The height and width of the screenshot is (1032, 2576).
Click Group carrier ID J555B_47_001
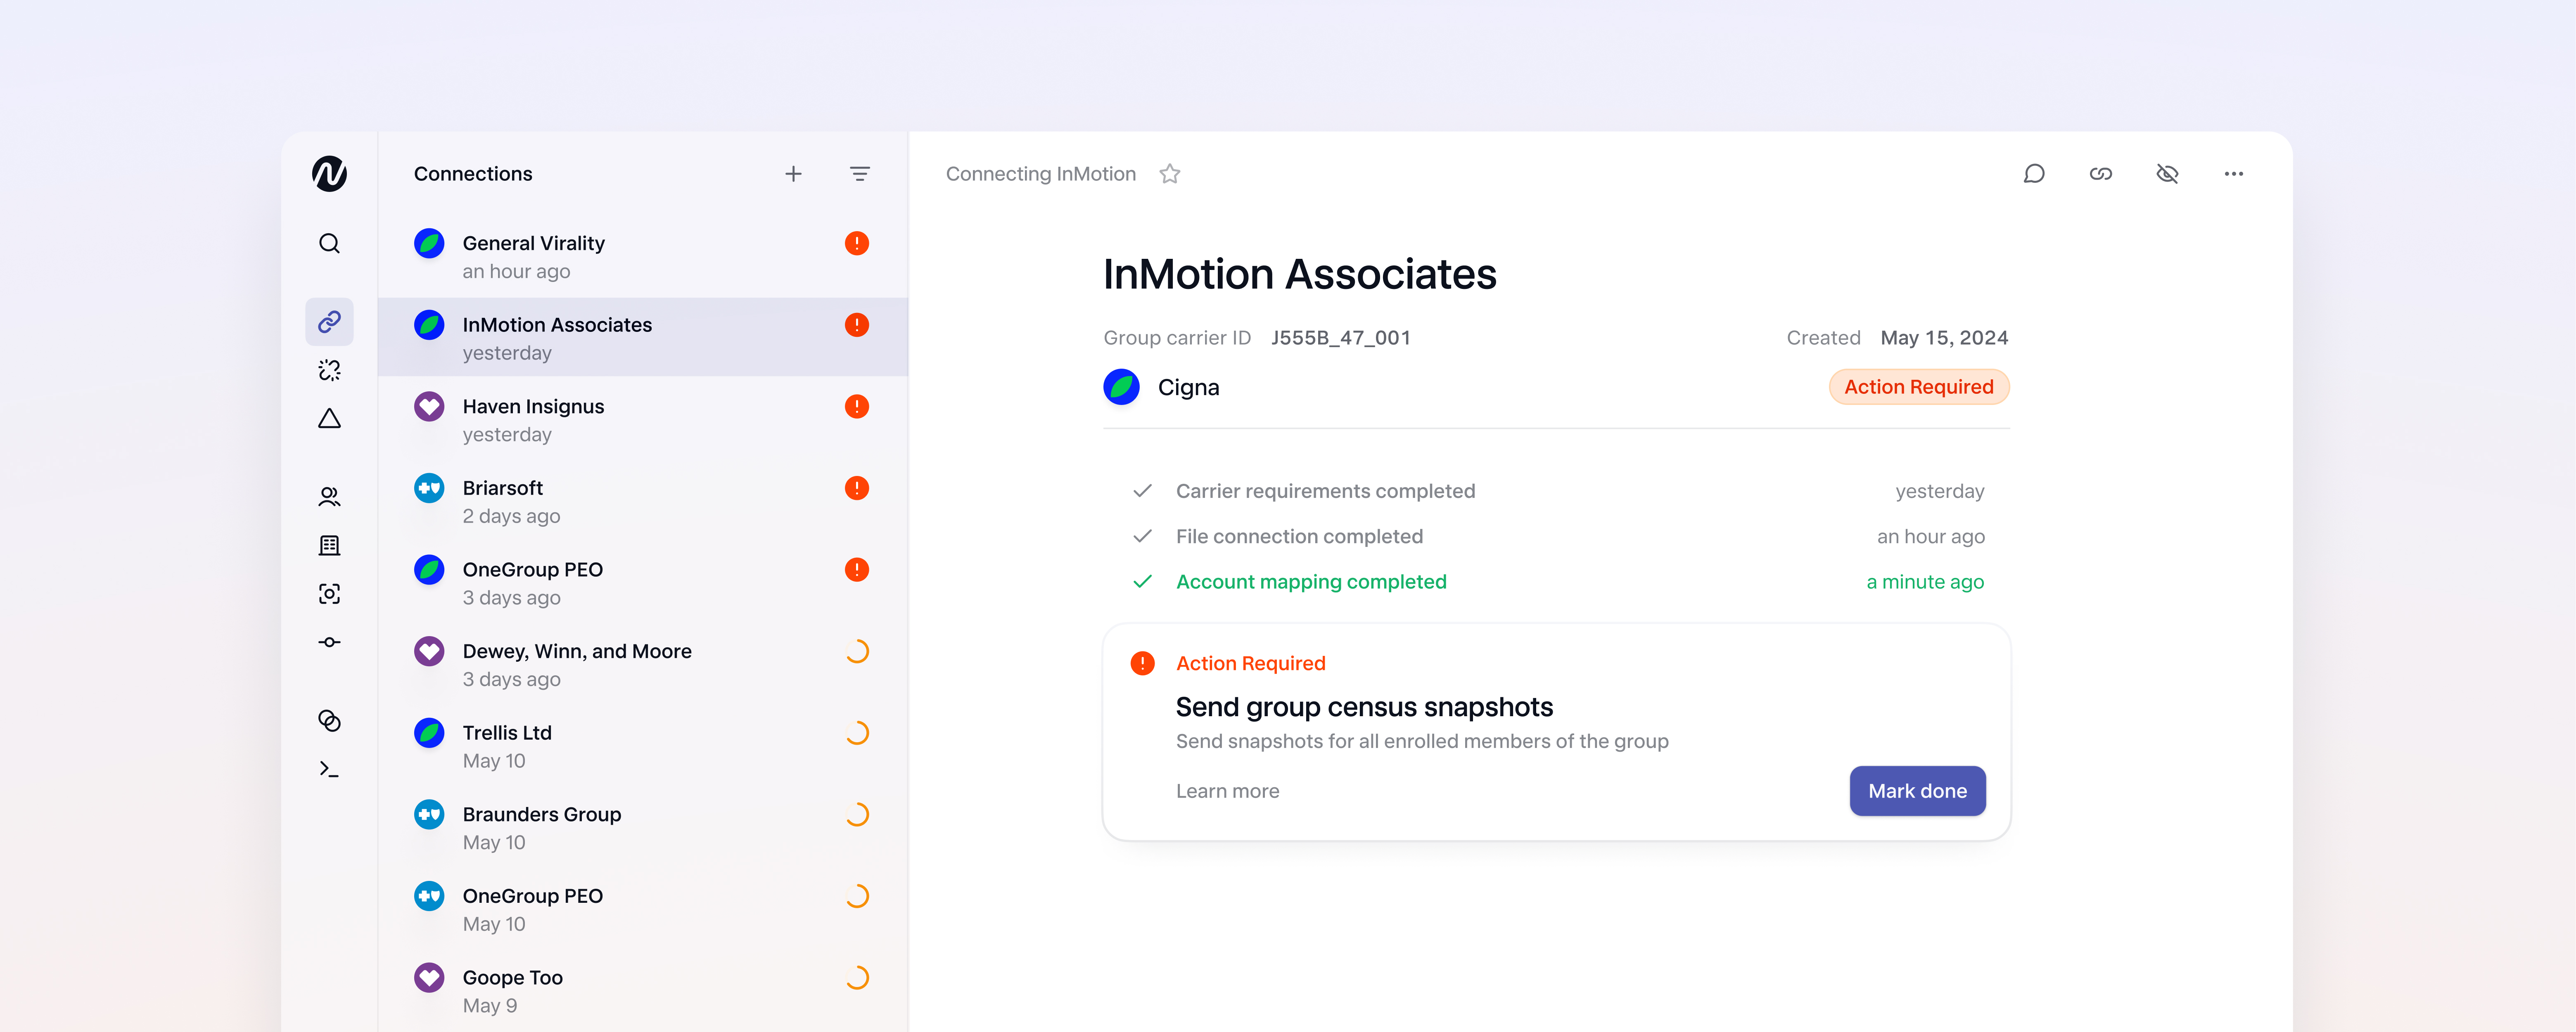pos(1340,338)
